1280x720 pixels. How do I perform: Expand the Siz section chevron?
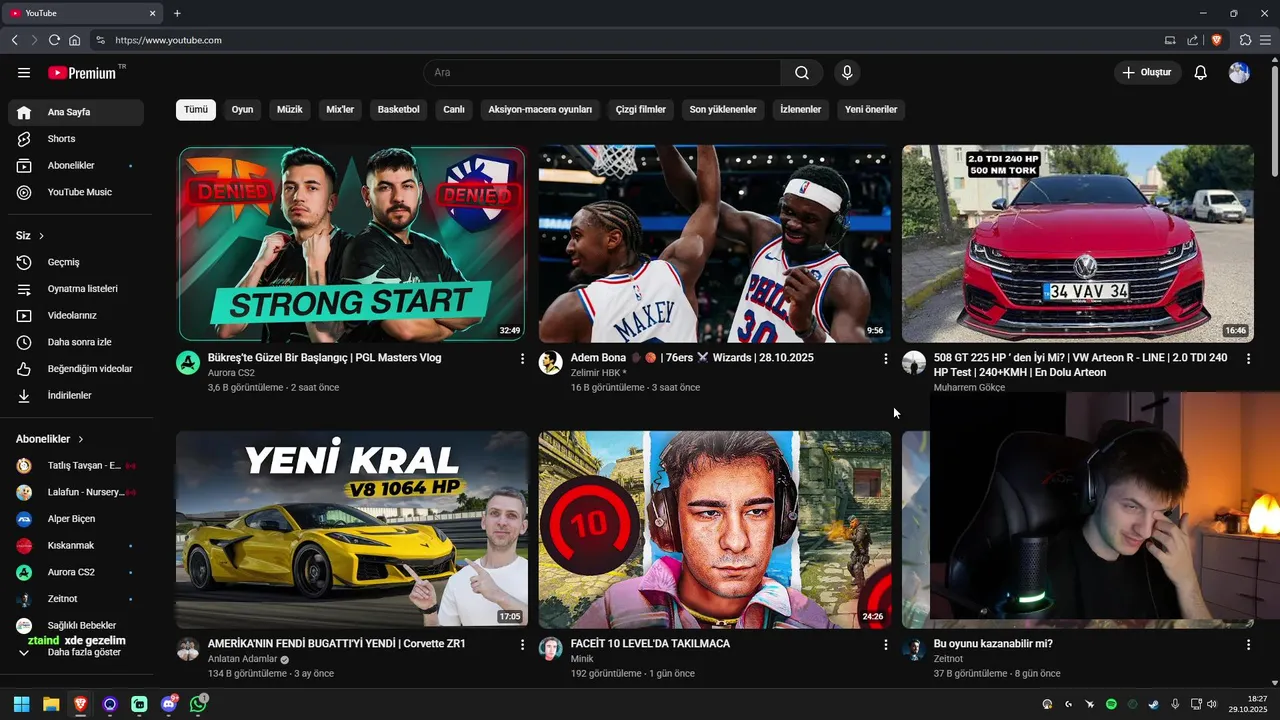click(x=41, y=236)
